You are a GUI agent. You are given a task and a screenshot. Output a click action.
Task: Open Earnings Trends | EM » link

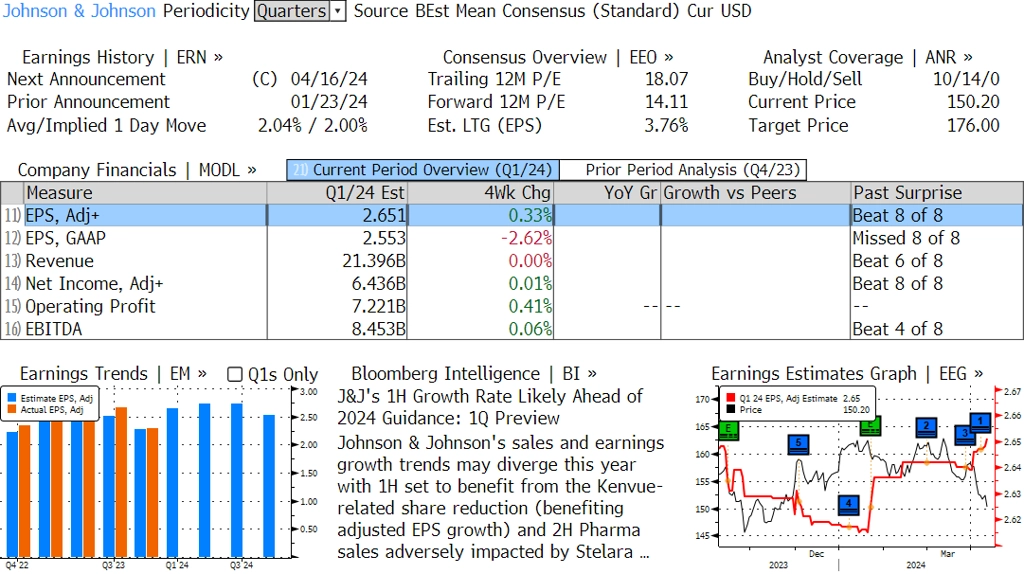click(113, 374)
